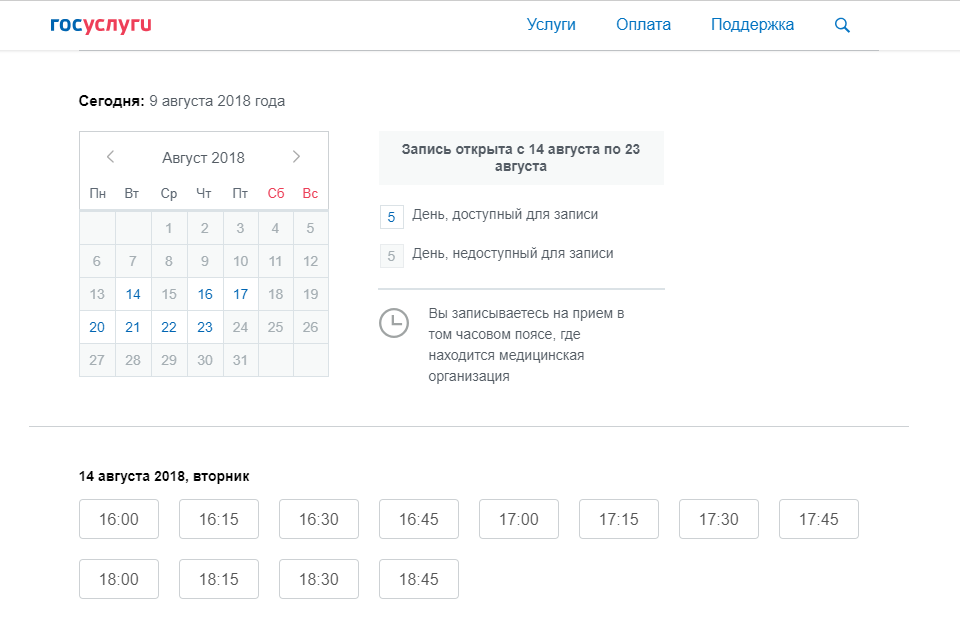The width and height of the screenshot is (960, 623).
Task: Choose the 16:30 time slot
Action: click(x=319, y=519)
